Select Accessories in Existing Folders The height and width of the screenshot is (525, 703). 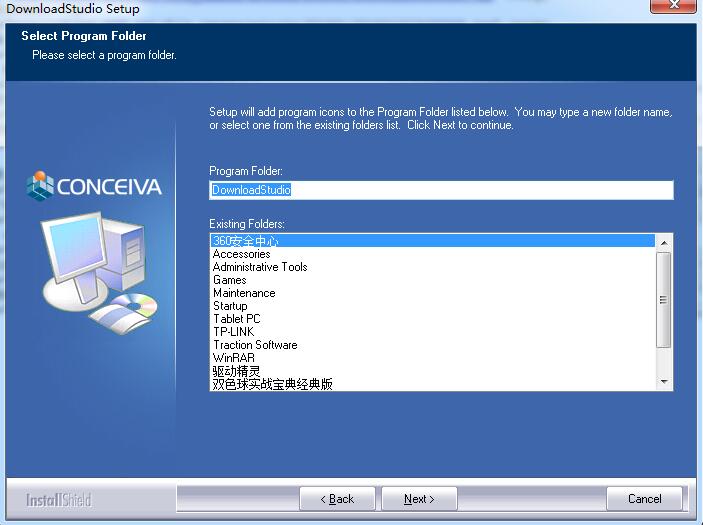[241, 254]
